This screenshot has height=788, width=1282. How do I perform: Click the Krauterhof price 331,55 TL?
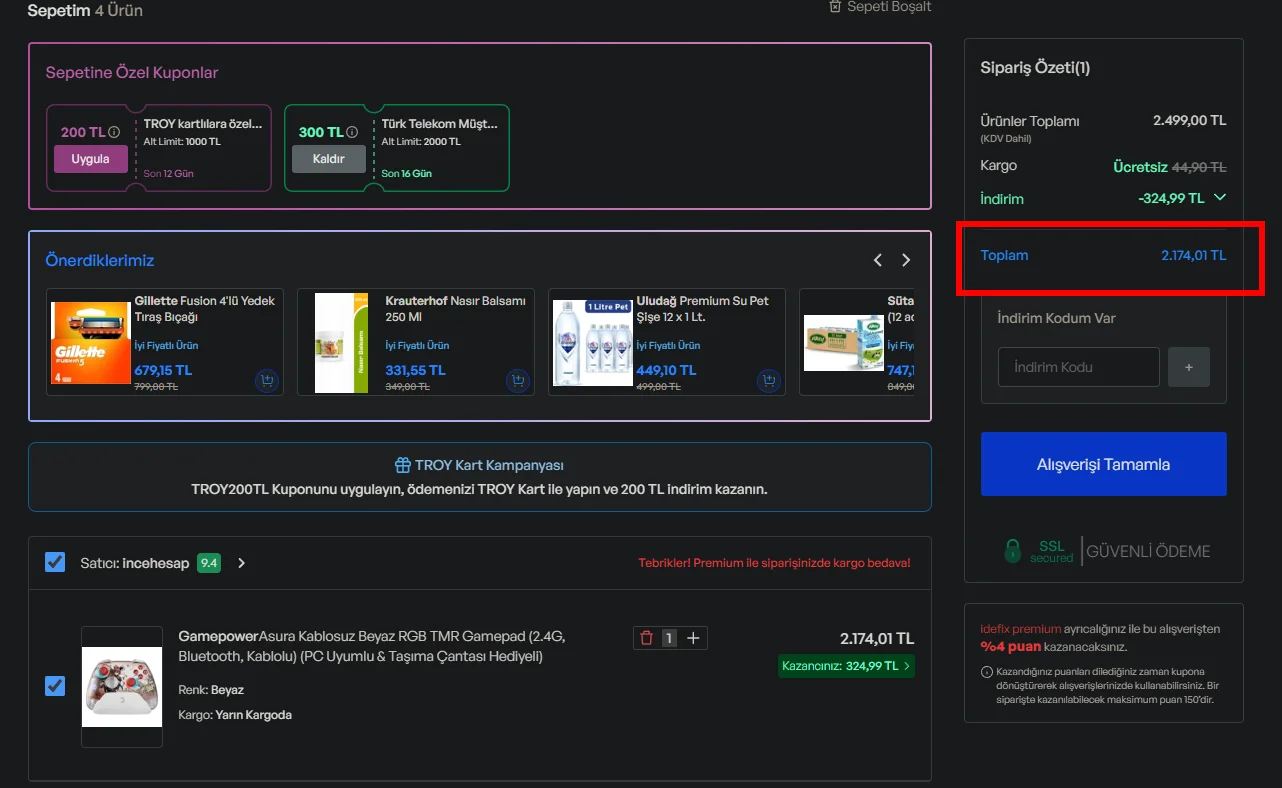pos(415,370)
